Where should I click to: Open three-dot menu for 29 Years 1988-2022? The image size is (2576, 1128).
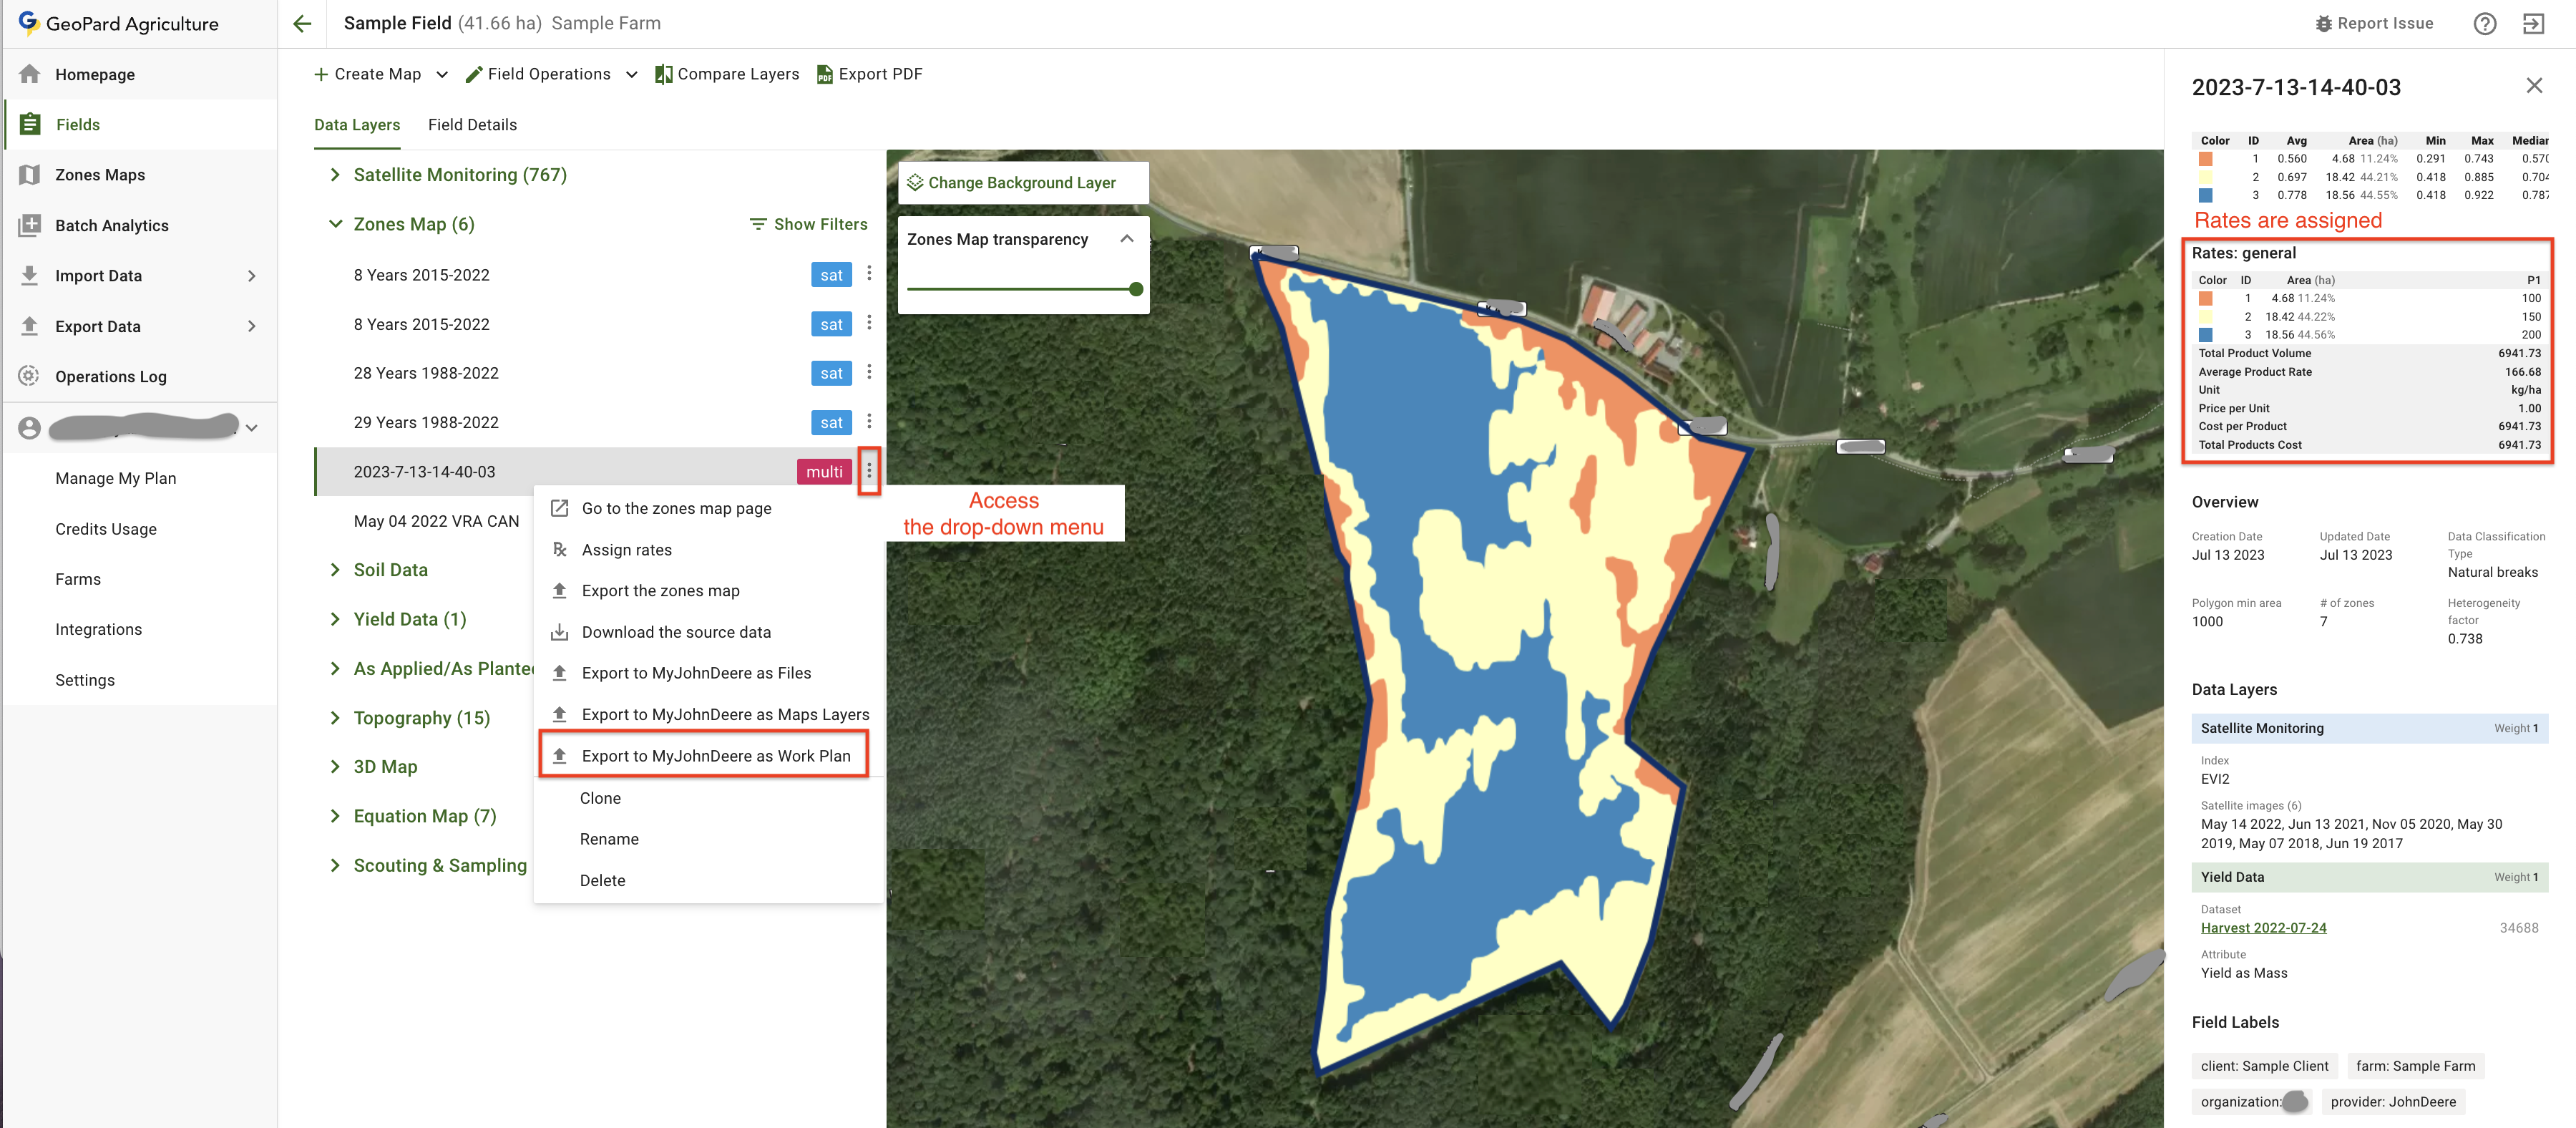click(x=869, y=421)
